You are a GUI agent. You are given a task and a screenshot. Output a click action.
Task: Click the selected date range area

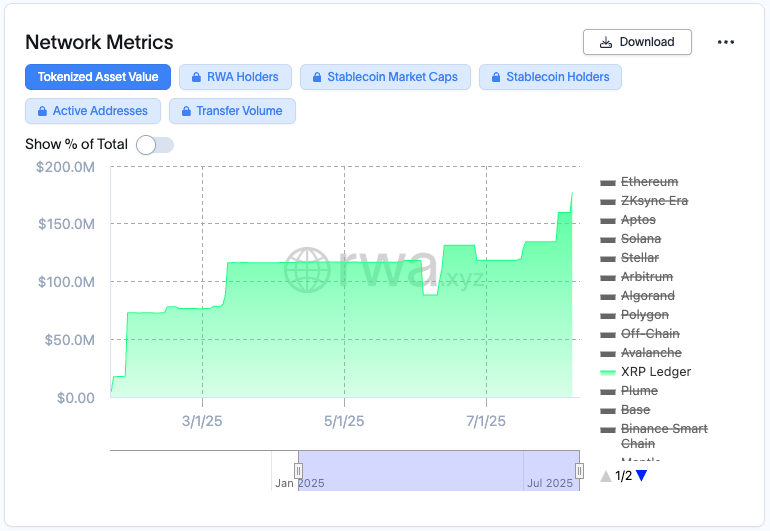tap(439, 471)
